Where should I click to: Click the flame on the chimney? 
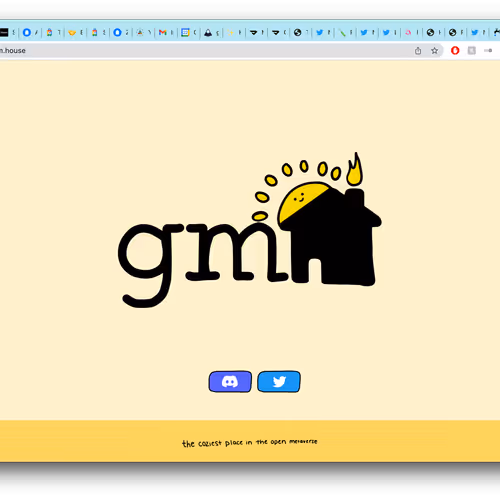355,169
